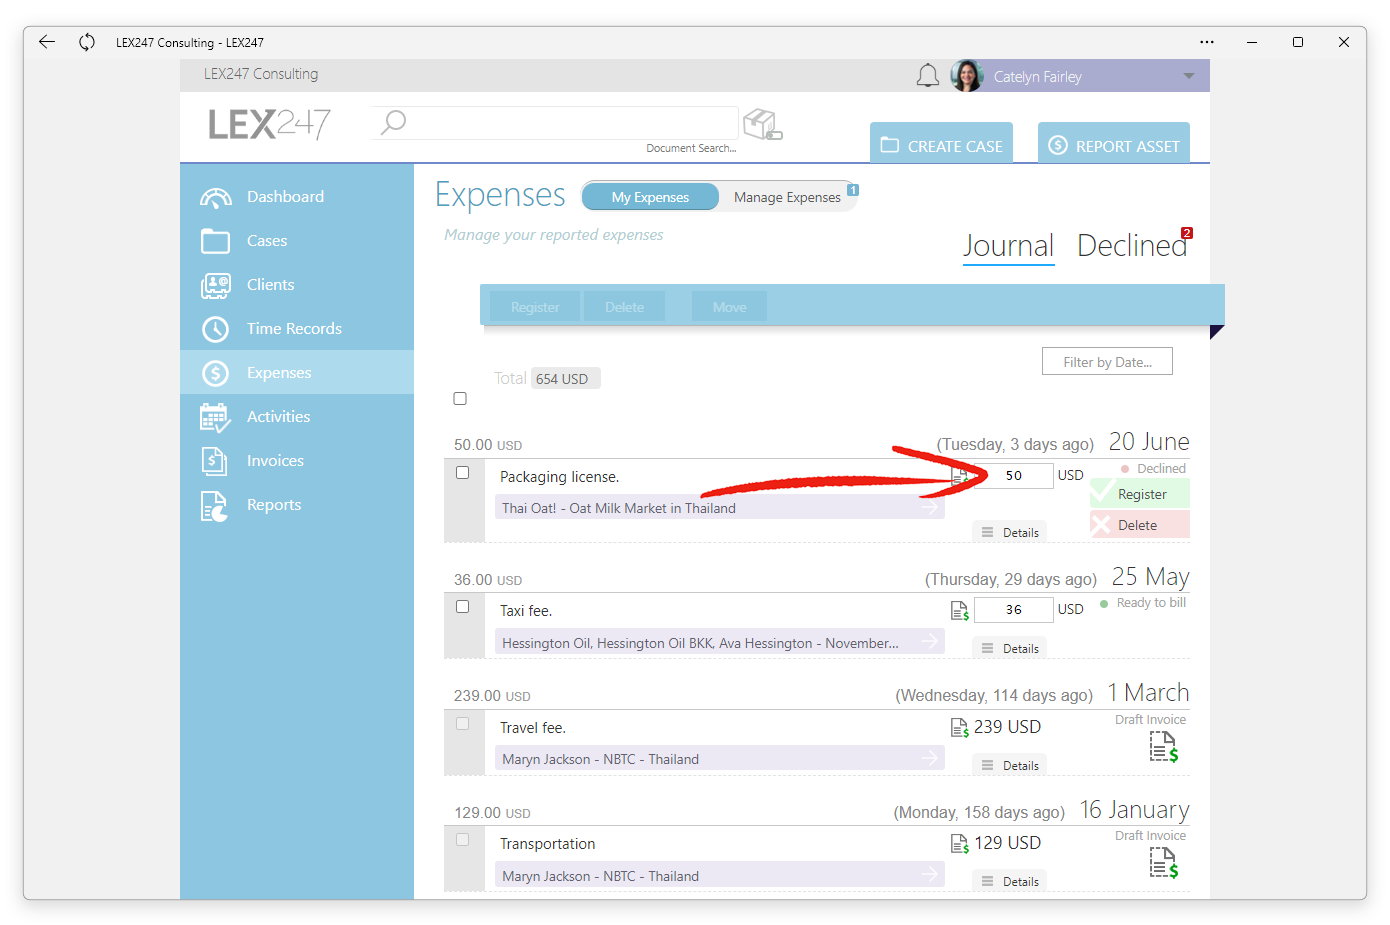1390x925 pixels.
Task: Delete the 20 June declined expense
Action: point(1140,525)
